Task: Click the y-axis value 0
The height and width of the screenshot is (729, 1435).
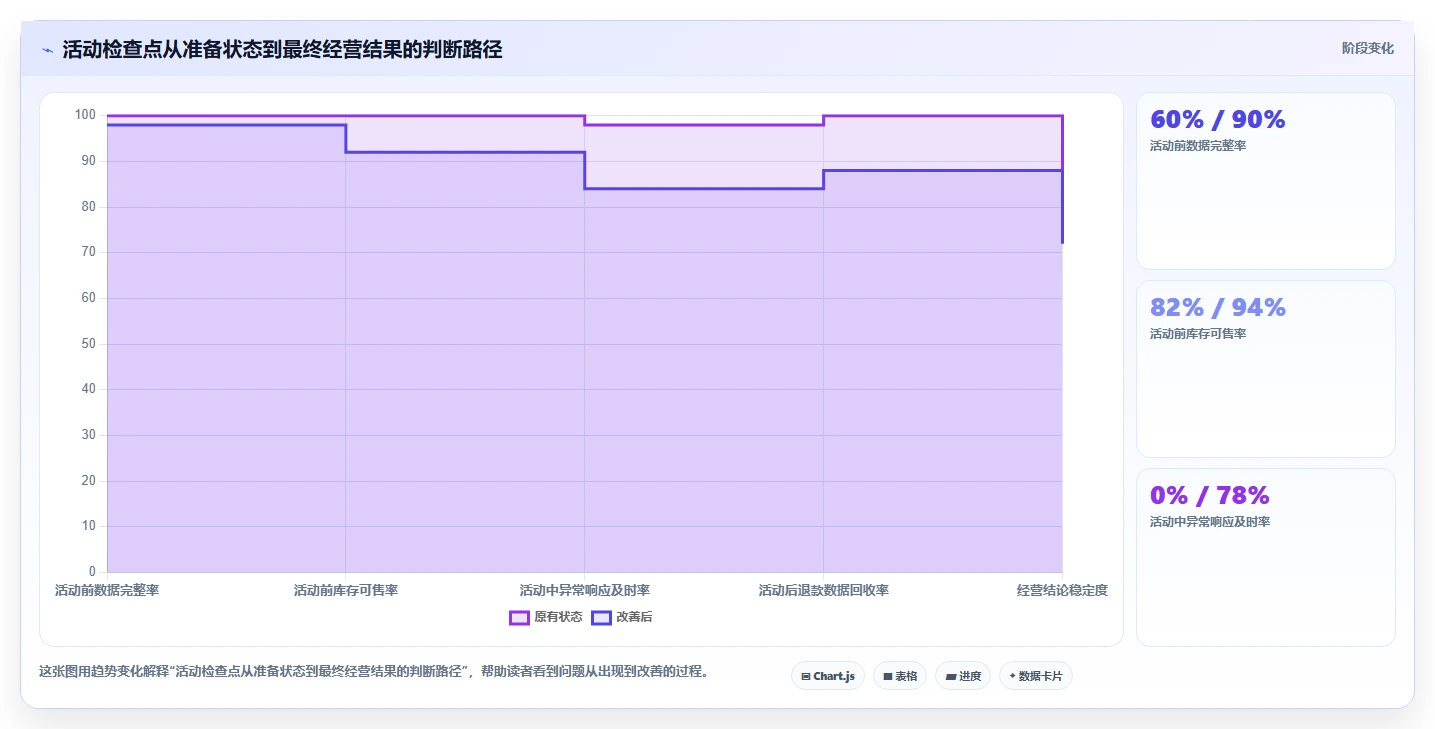Action: [92, 572]
